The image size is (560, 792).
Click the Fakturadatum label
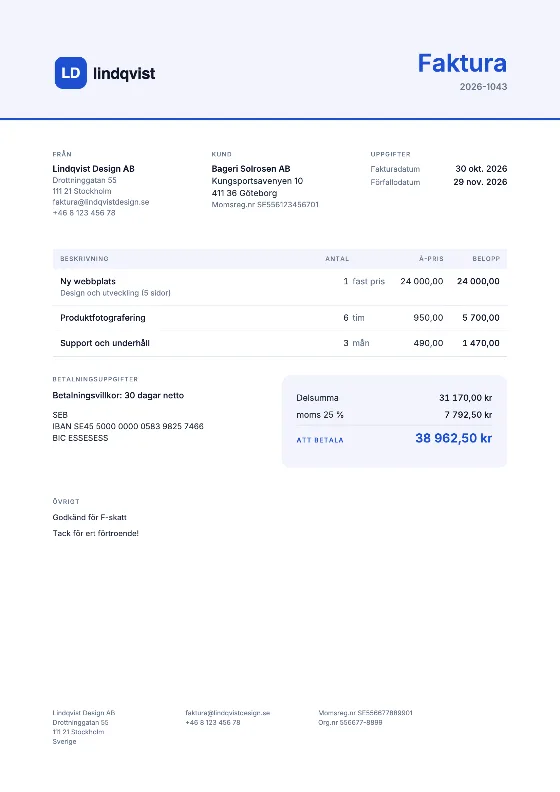pyautogui.click(x=395, y=169)
